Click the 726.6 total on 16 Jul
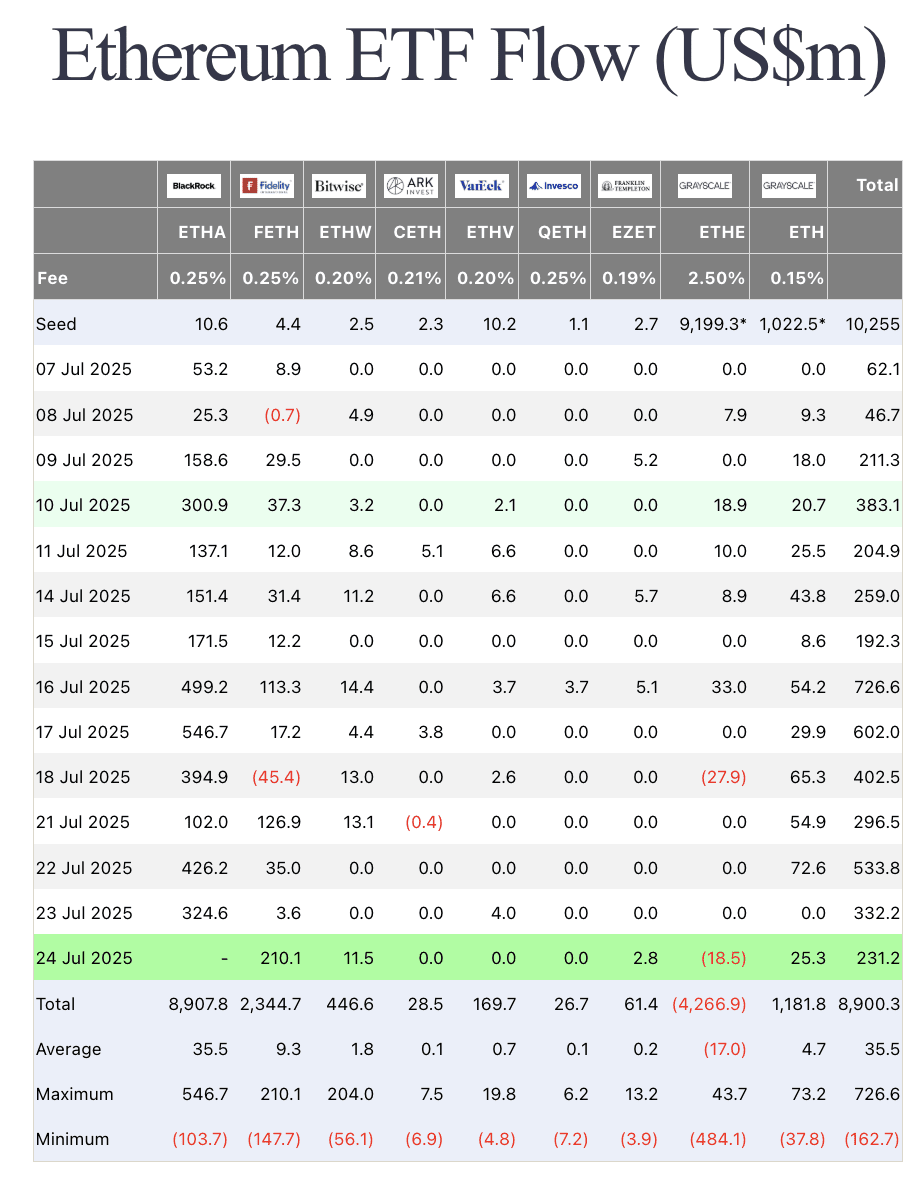Screen dimensions: 922x1180 (x=877, y=688)
